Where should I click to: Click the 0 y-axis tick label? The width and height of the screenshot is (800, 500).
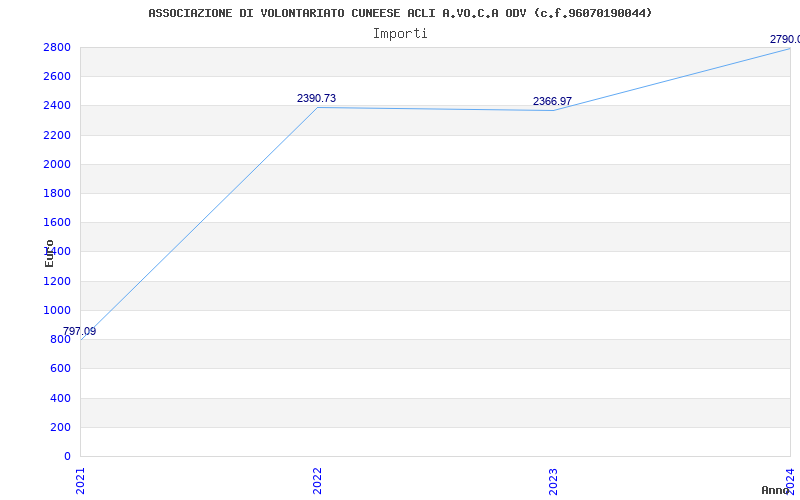pos(68,456)
